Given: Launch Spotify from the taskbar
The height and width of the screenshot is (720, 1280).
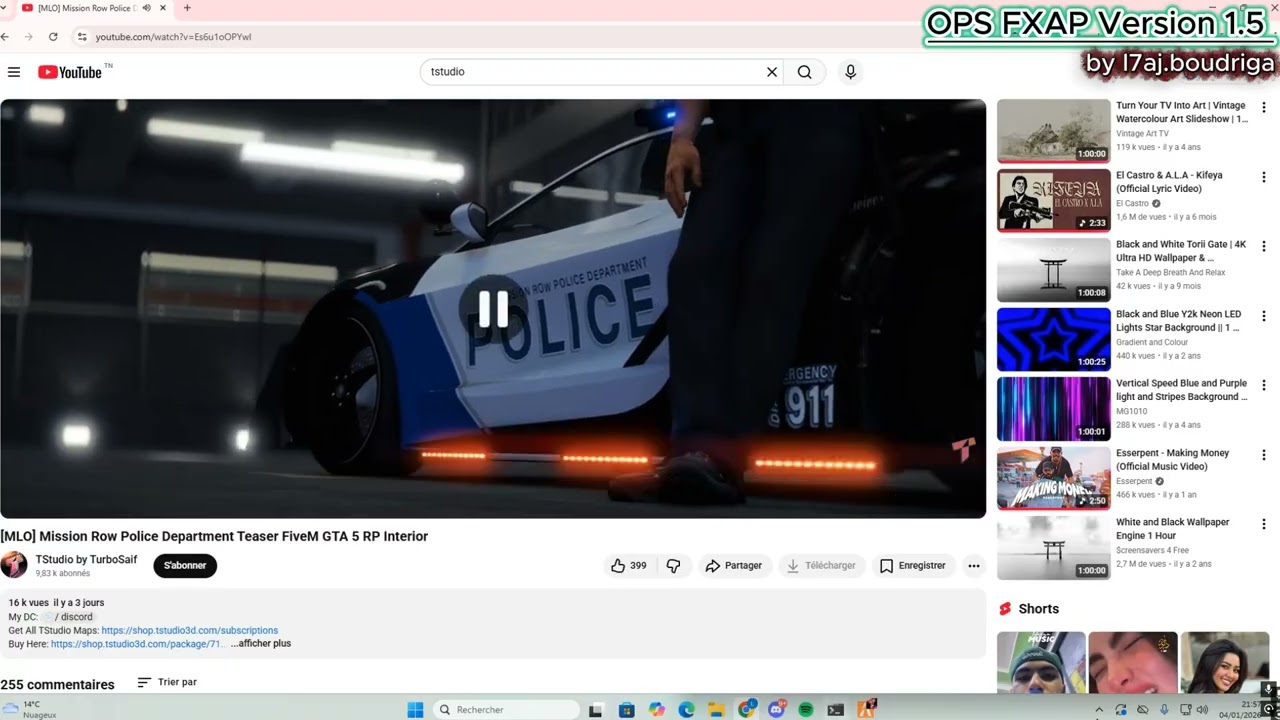Looking at the screenshot, I should [x=806, y=710].
